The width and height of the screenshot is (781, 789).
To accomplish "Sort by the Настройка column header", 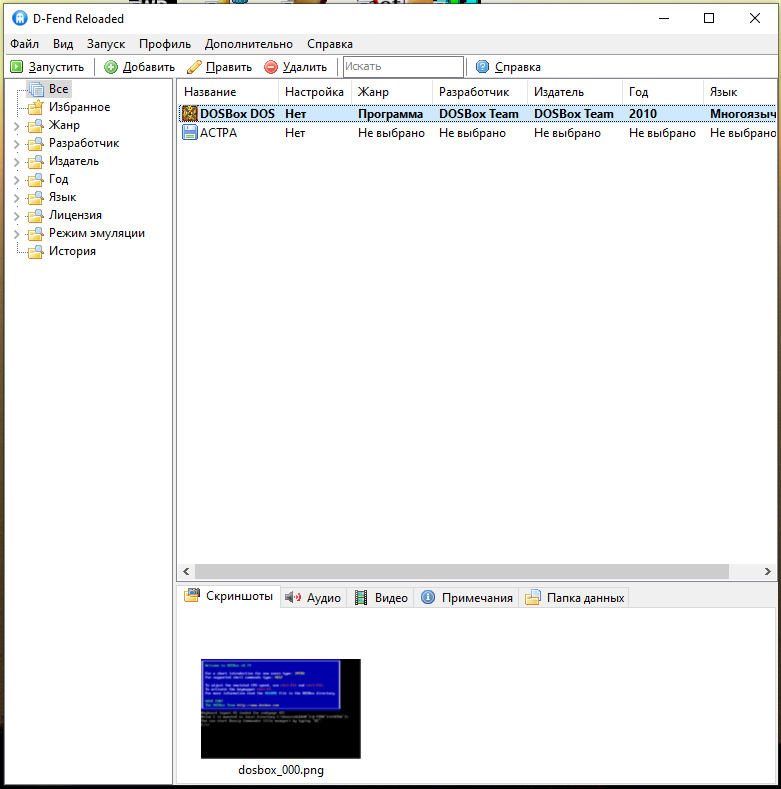I will pyautogui.click(x=315, y=92).
